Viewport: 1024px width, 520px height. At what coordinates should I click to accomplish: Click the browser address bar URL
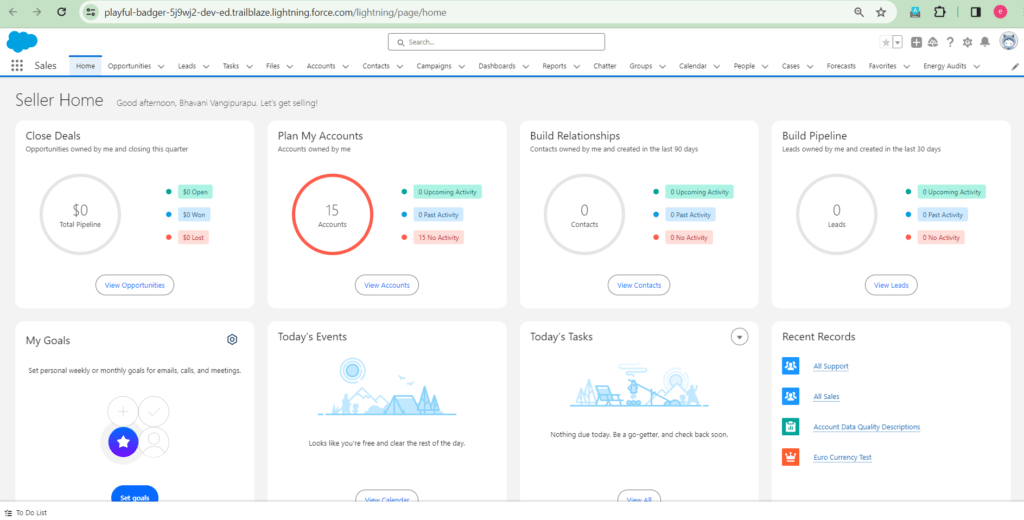(276, 12)
